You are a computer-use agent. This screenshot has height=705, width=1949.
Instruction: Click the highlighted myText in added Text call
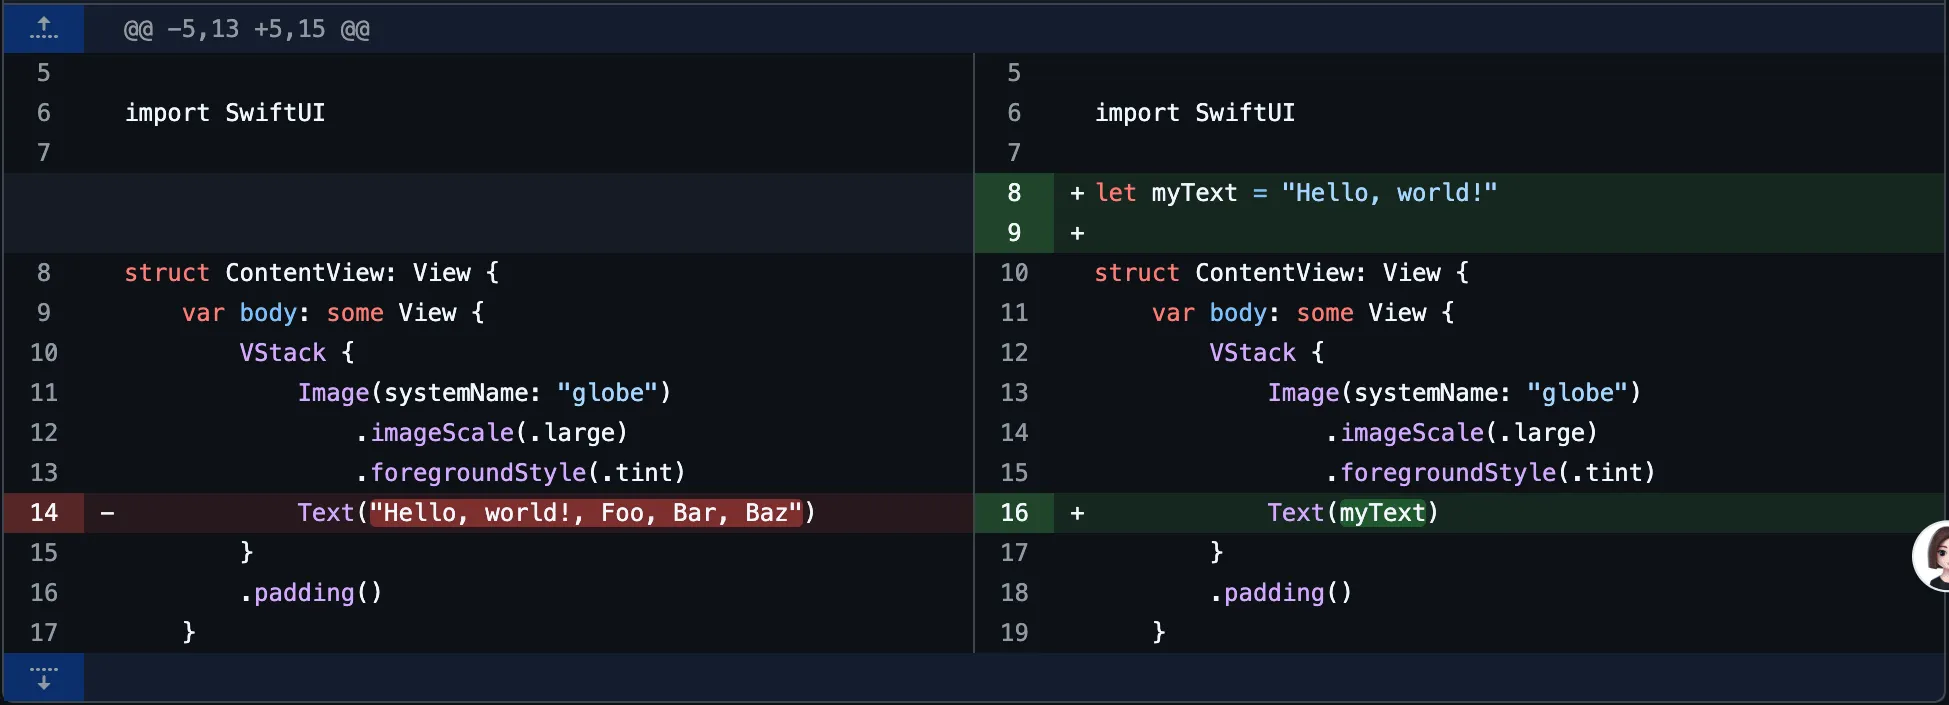pos(1382,513)
